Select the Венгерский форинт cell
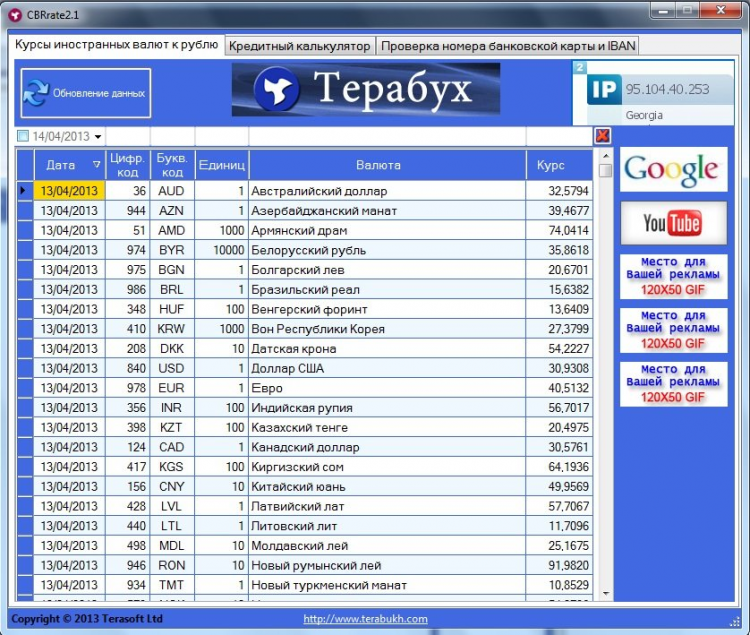This screenshot has width=750, height=635. tap(387, 309)
